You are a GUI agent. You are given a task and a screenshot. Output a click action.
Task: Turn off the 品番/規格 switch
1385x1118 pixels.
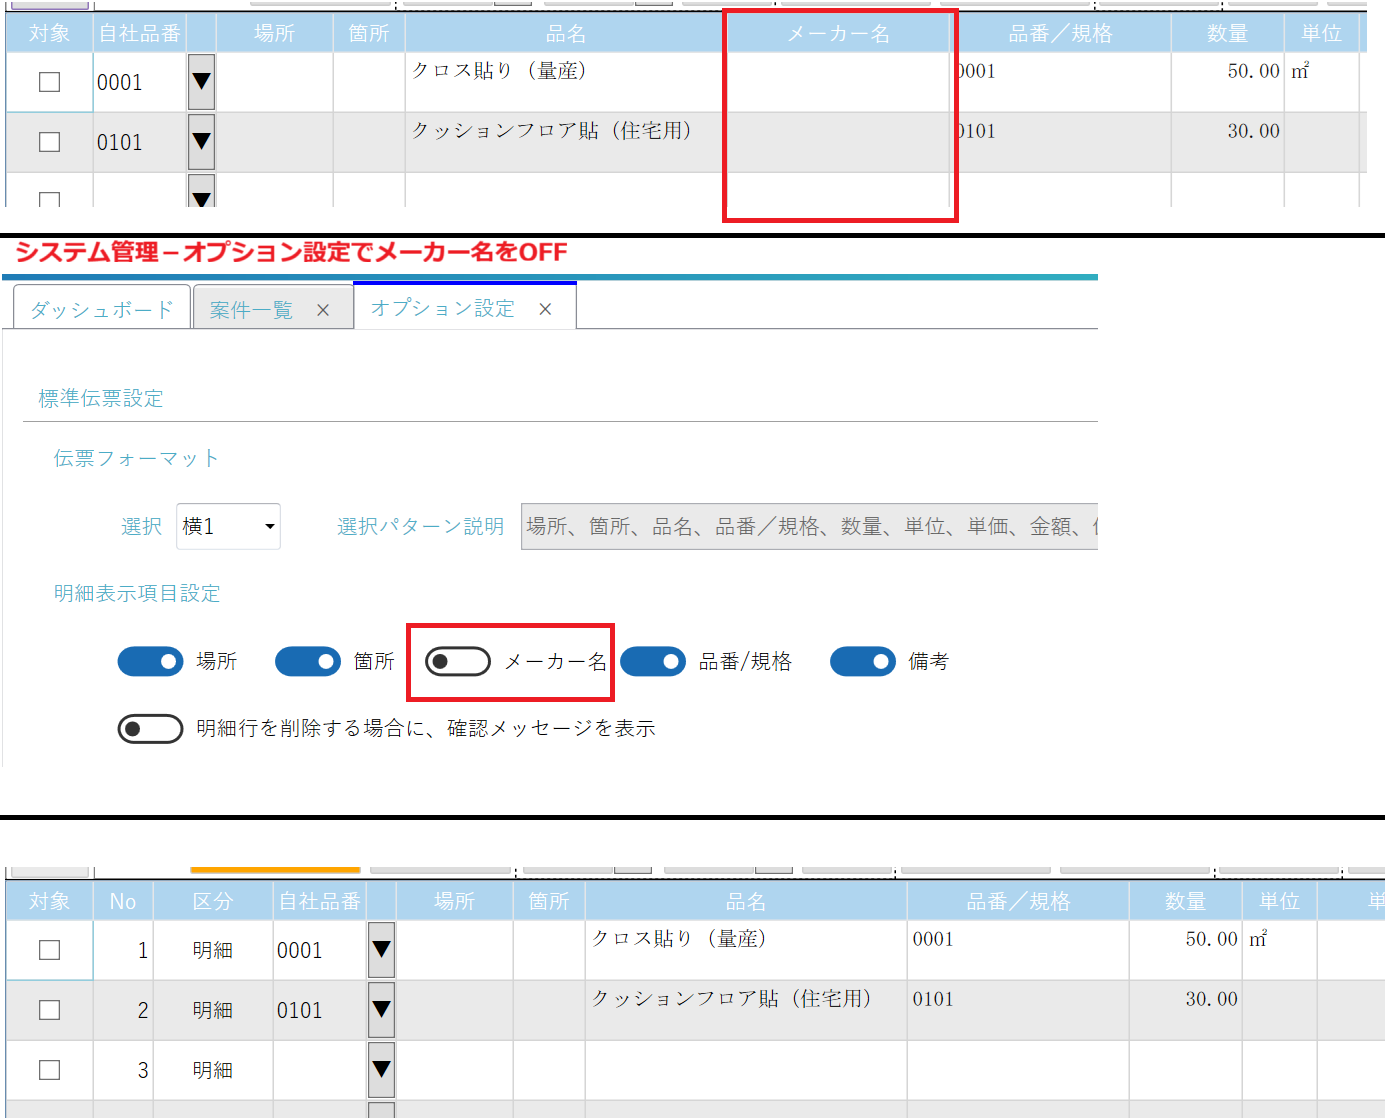pos(653,662)
